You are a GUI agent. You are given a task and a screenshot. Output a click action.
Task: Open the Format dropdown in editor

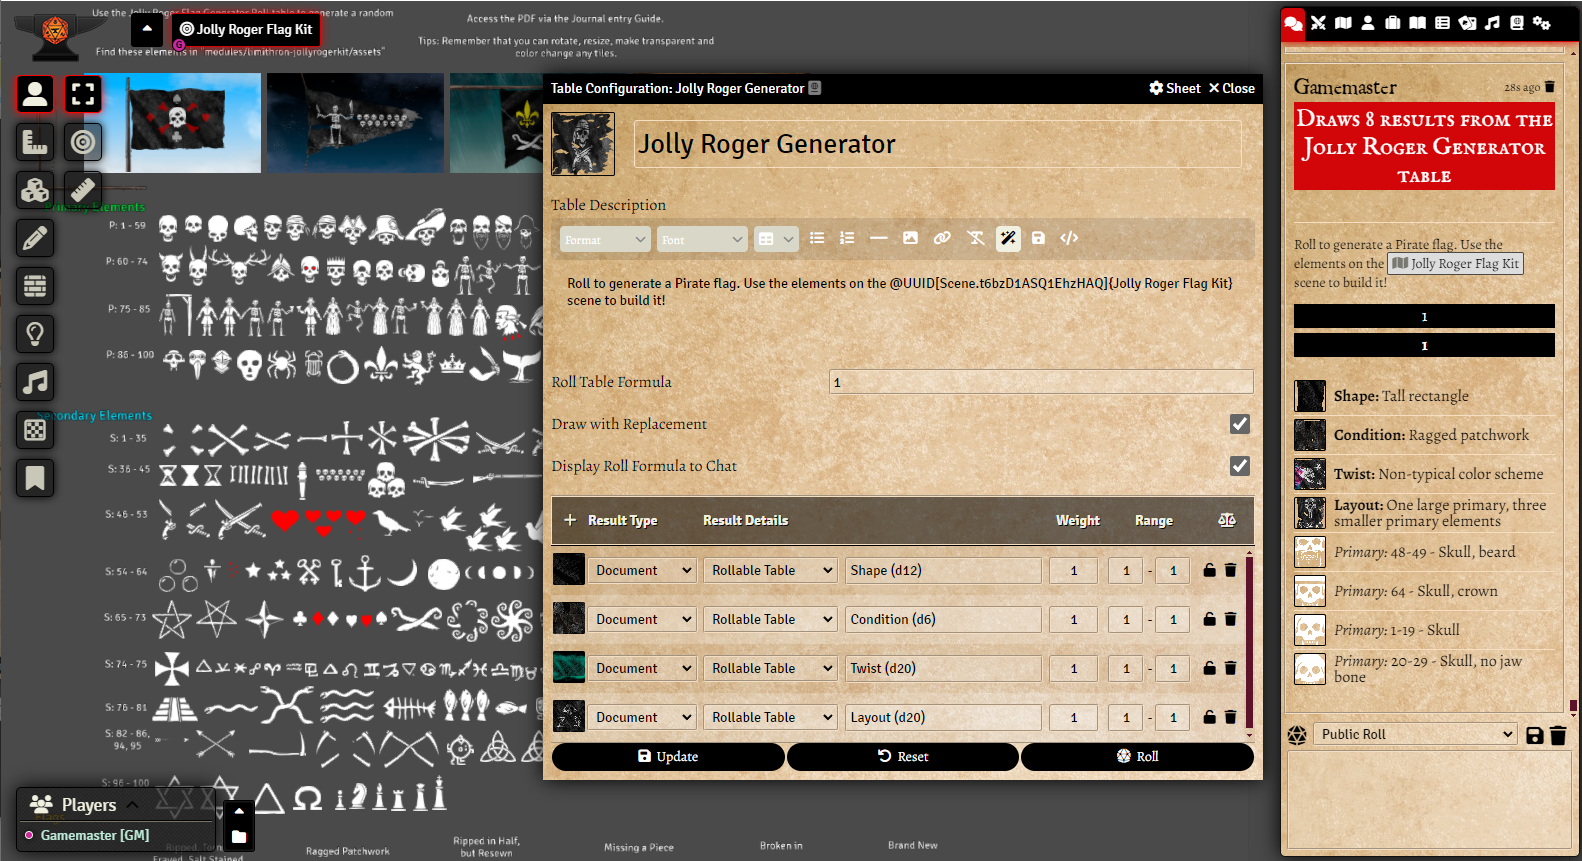pyautogui.click(x=606, y=239)
